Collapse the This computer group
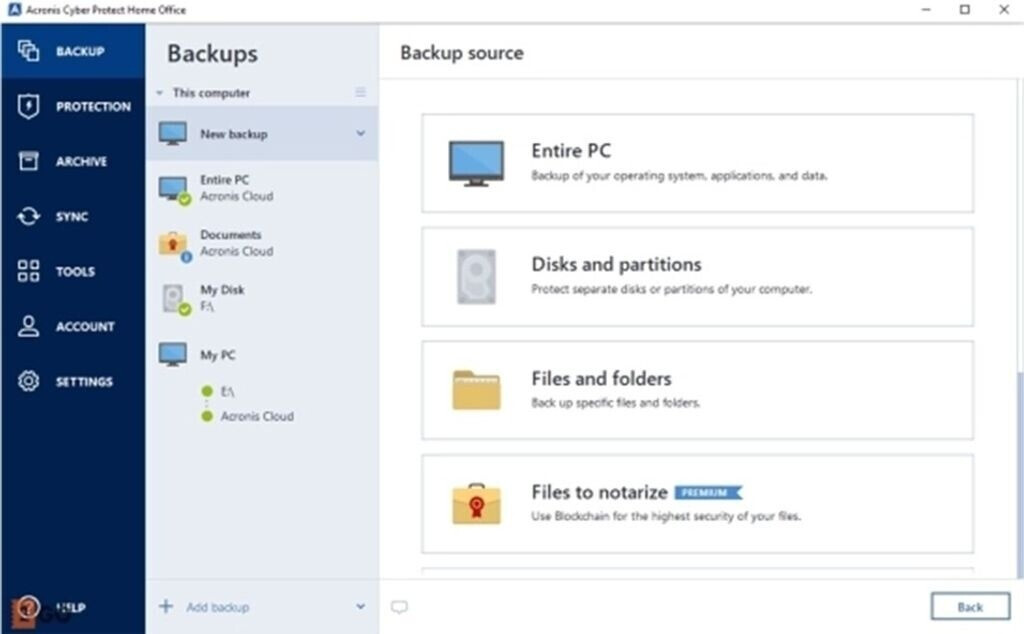 (158, 93)
